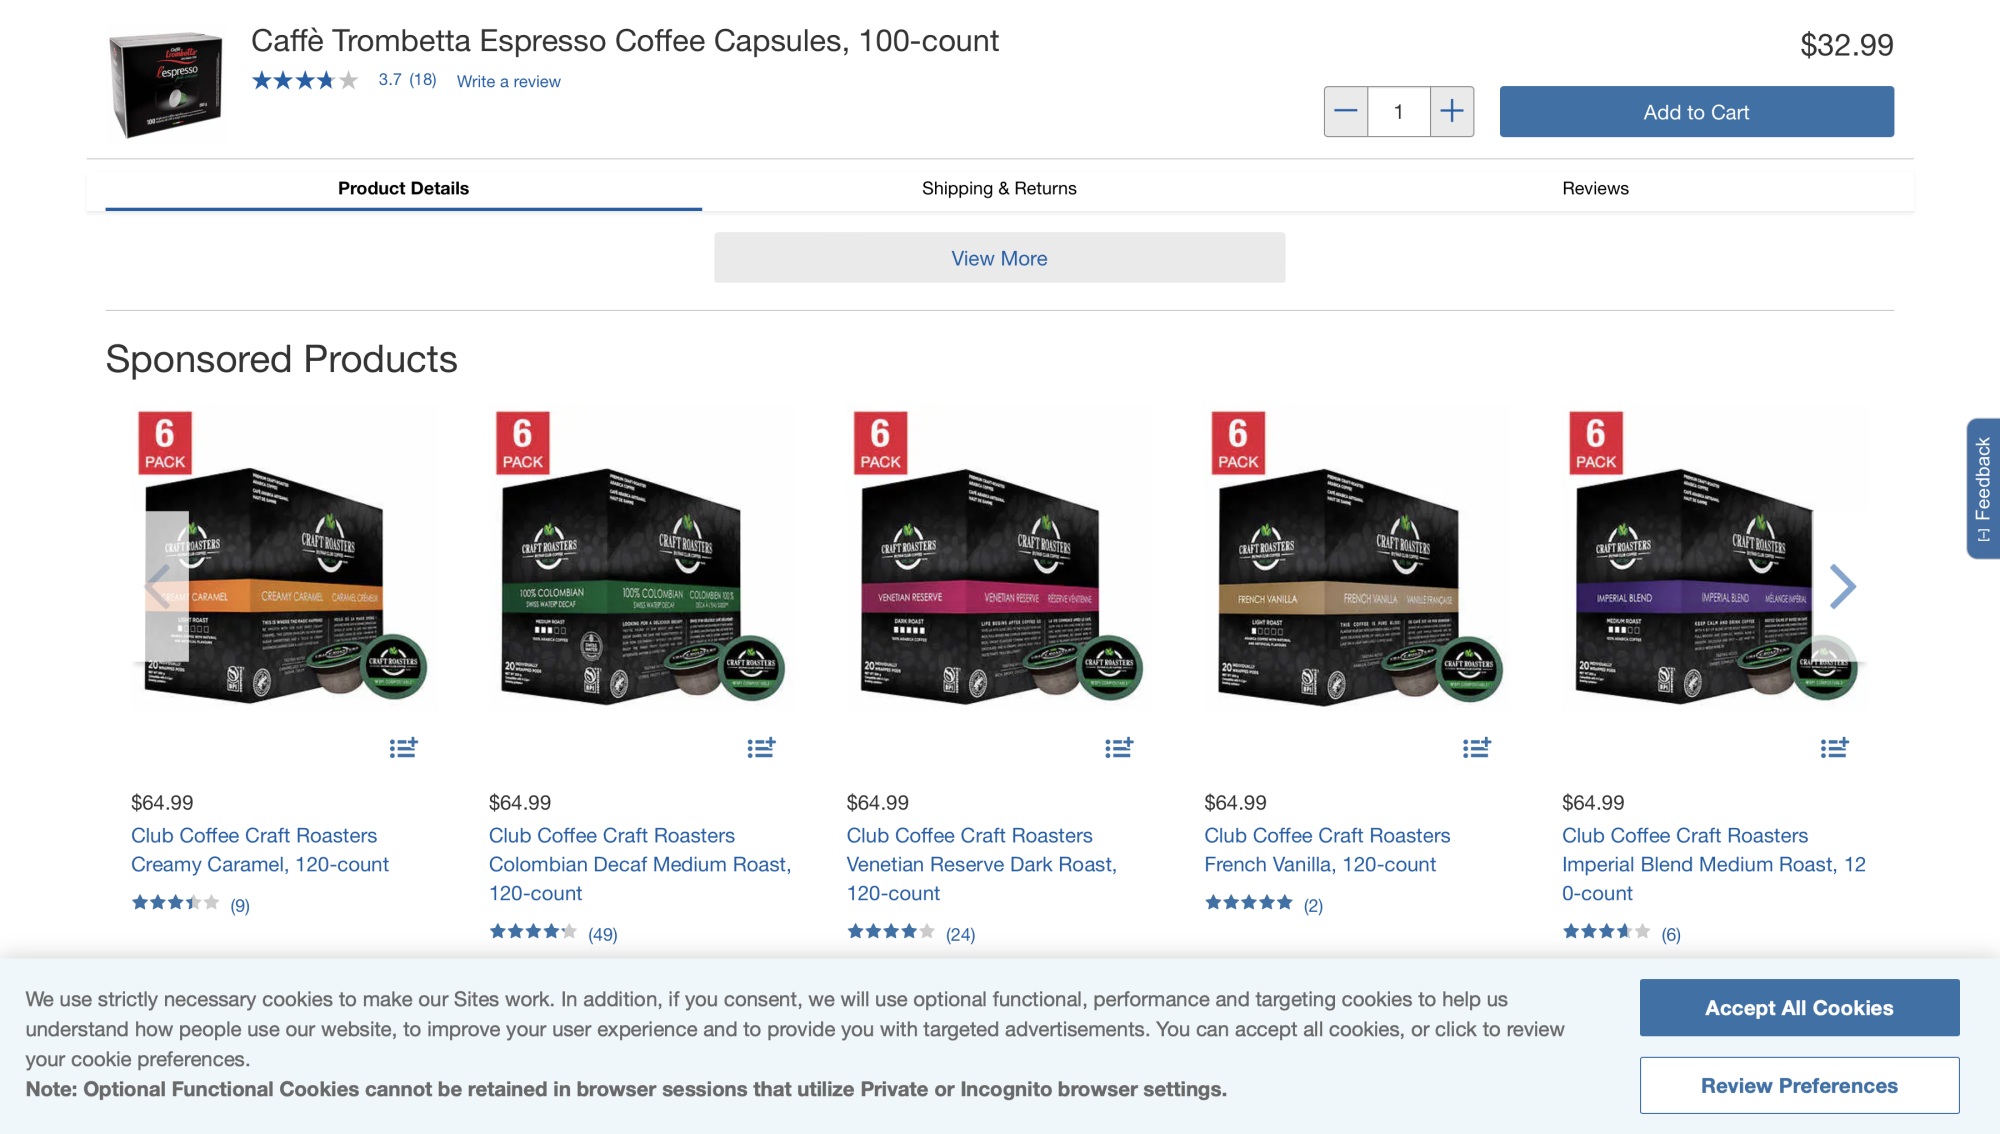The height and width of the screenshot is (1134, 2000).
Task: Open the Product Details tab
Action: 402,187
